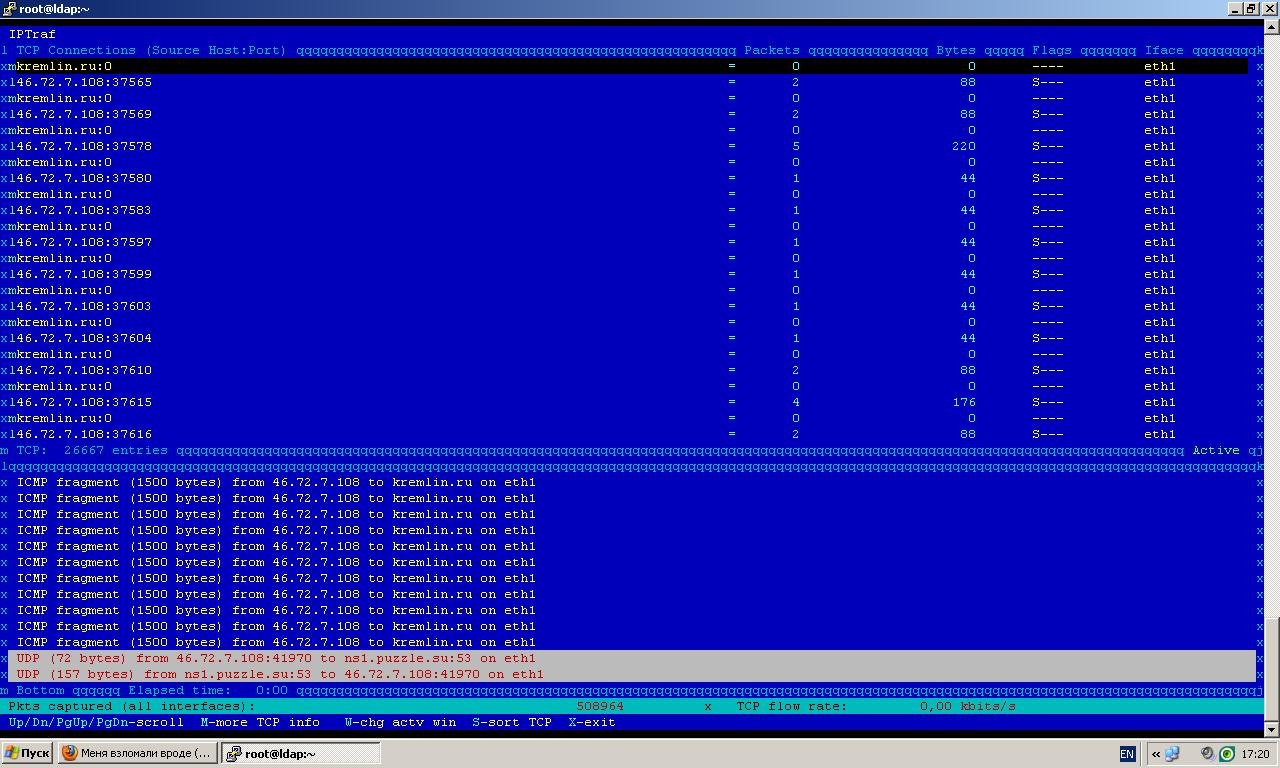Click the network connection tray icon

[x=1172, y=754]
